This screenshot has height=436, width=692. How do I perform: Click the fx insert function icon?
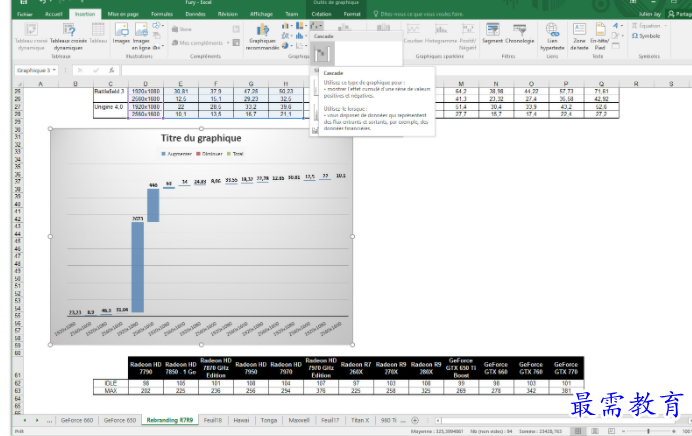[x=112, y=70]
